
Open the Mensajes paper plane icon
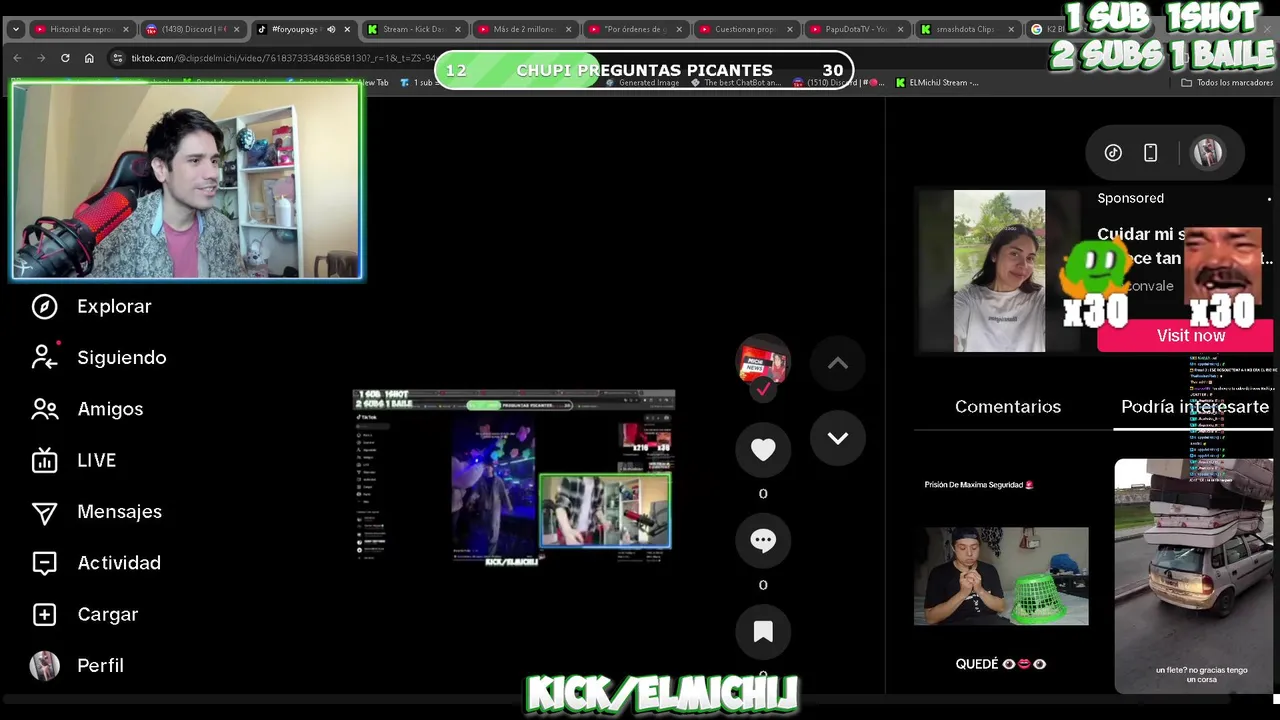coord(44,512)
